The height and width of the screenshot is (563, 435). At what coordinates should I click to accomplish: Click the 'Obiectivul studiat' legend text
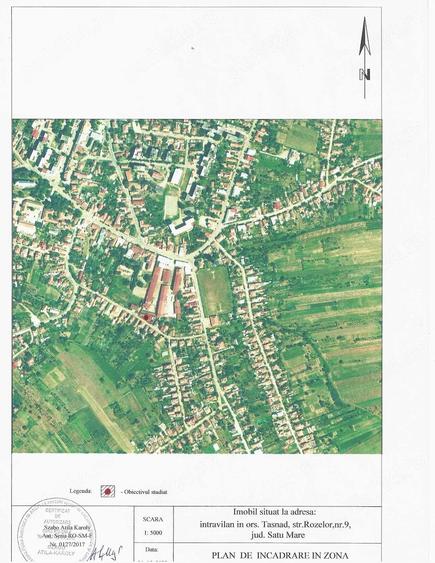[x=145, y=492]
